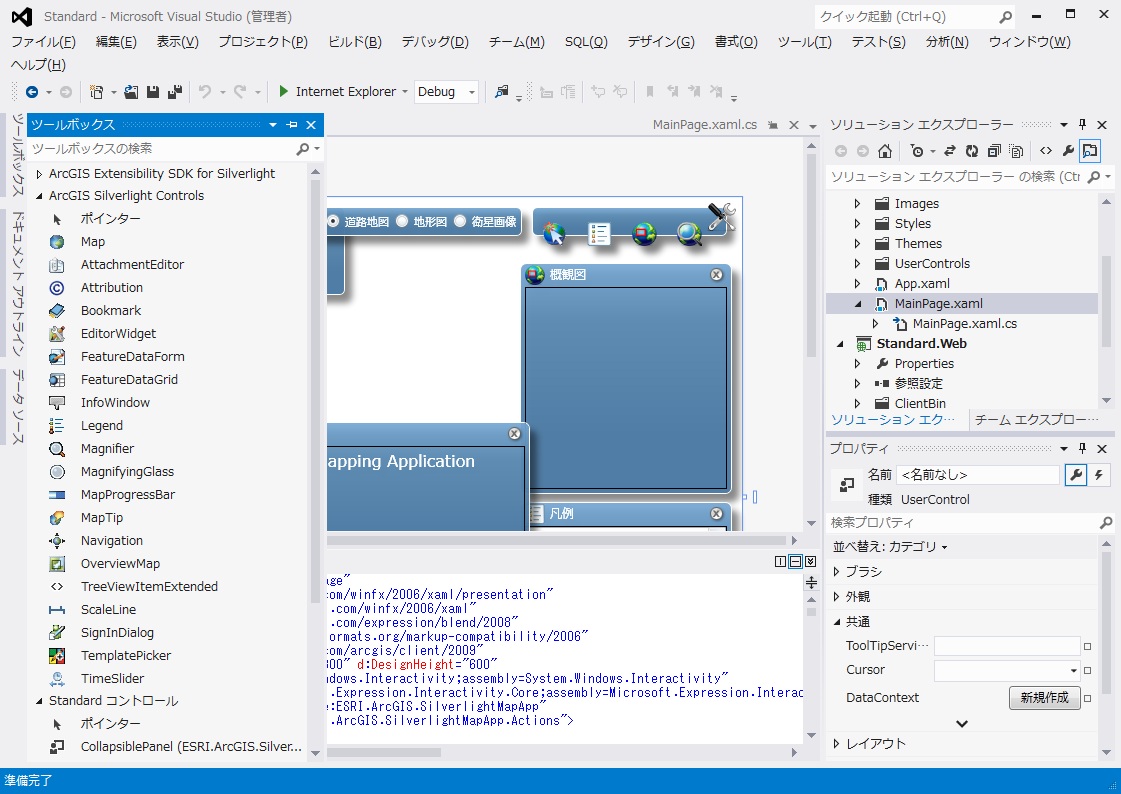Open the ツール(T) menu

[x=804, y=41]
